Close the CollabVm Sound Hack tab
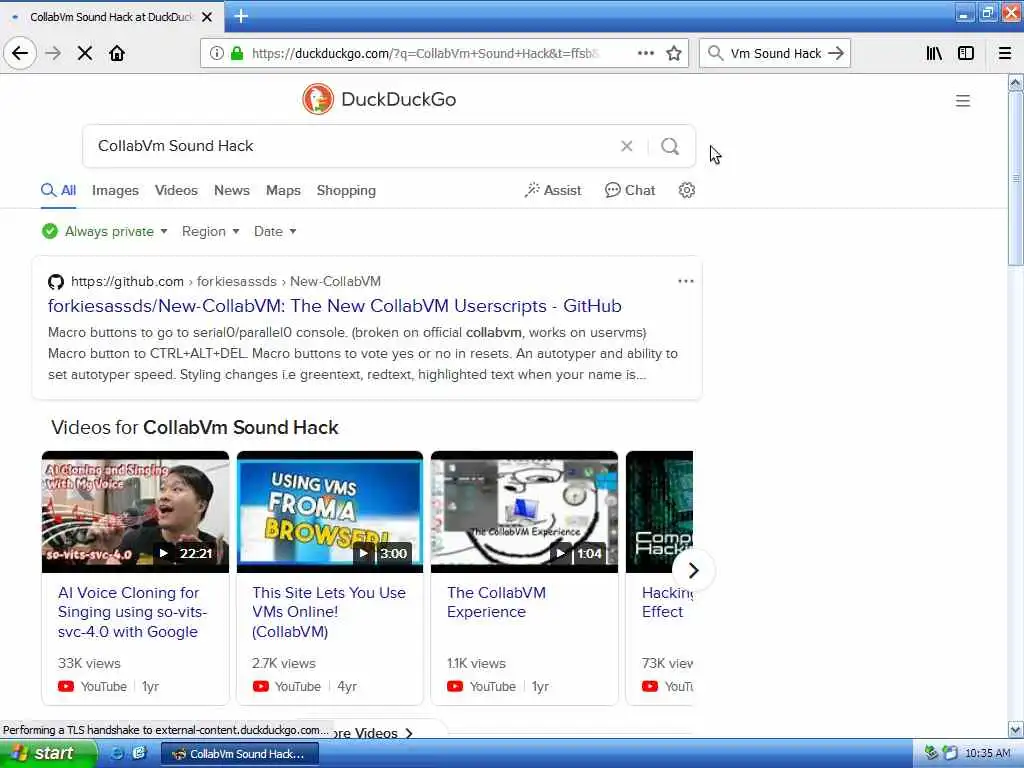Image resolution: width=1024 pixels, height=768 pixels. pos(207,17)
